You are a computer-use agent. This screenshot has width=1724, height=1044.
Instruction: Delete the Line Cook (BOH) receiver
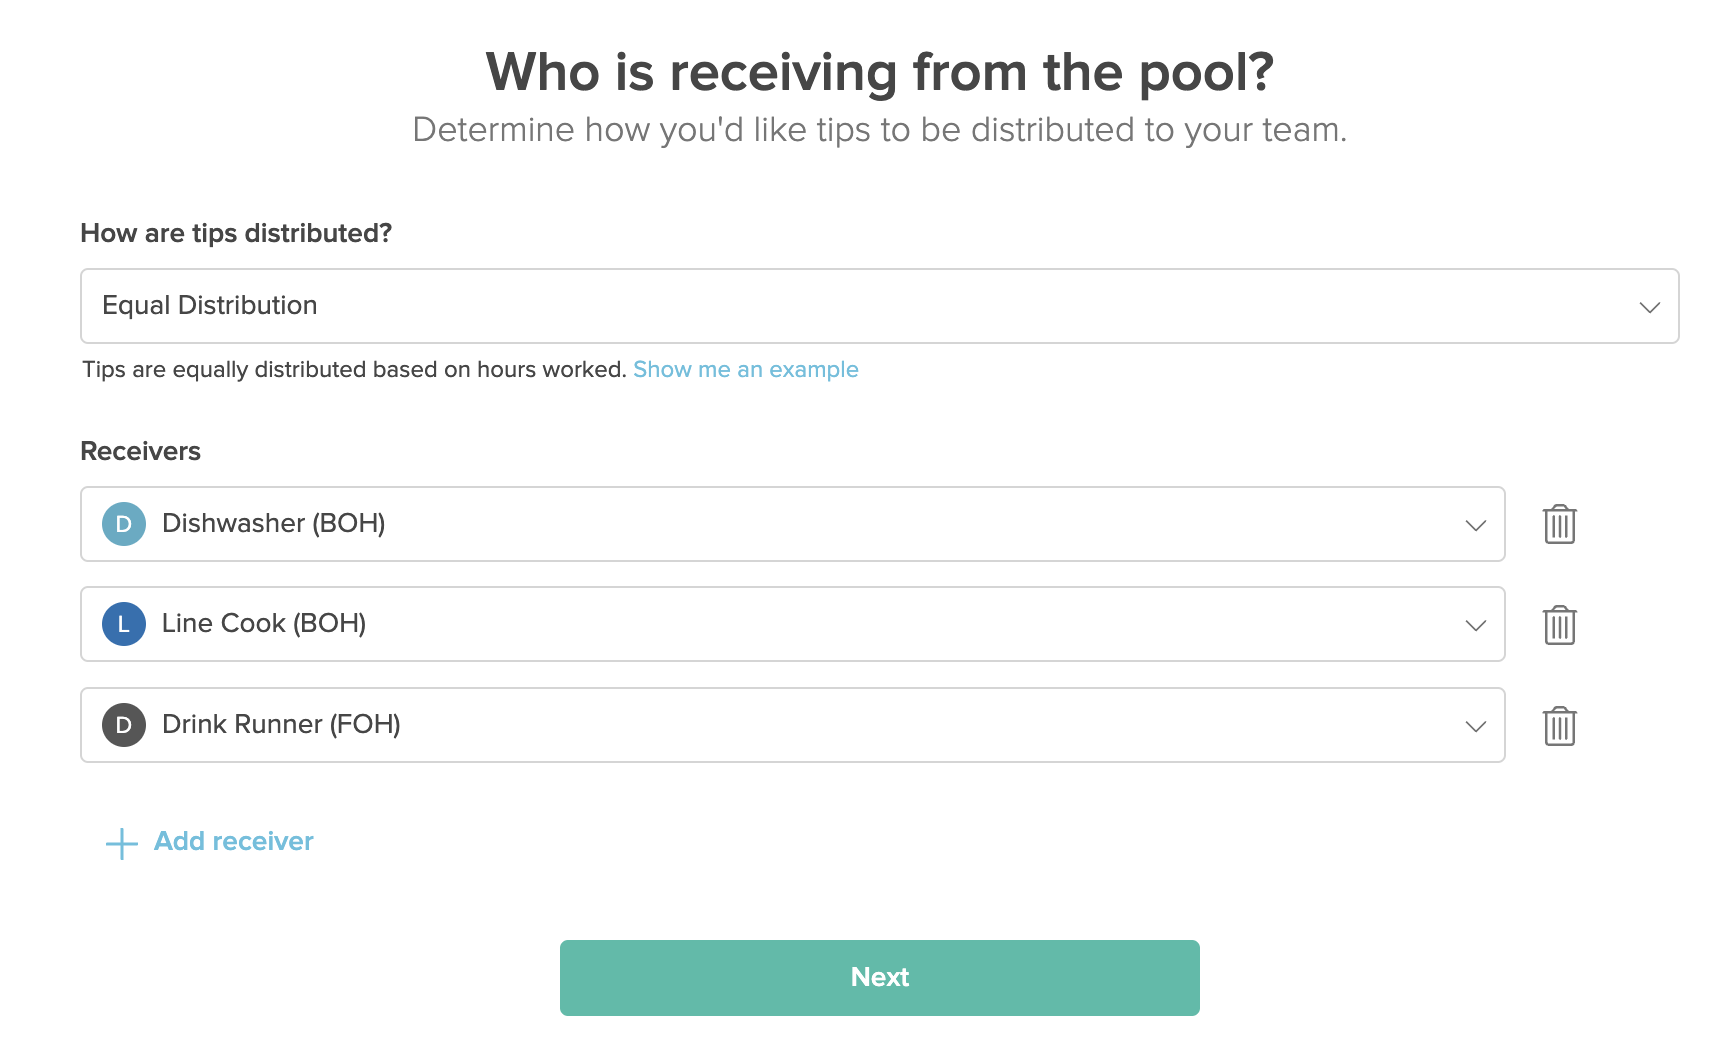(1558, 624)
